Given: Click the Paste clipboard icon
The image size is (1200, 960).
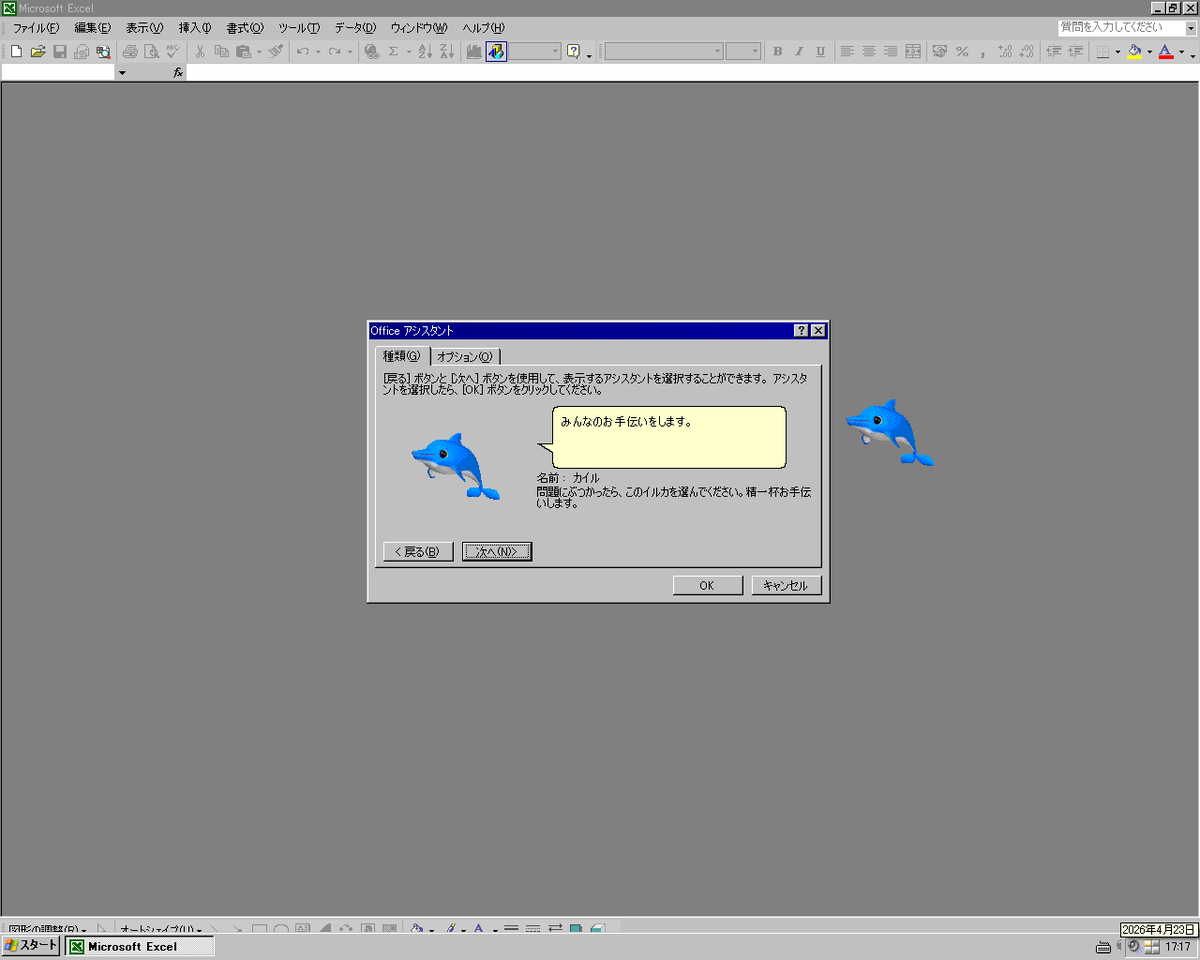Looking at the screenshot, I should point(243,51).
